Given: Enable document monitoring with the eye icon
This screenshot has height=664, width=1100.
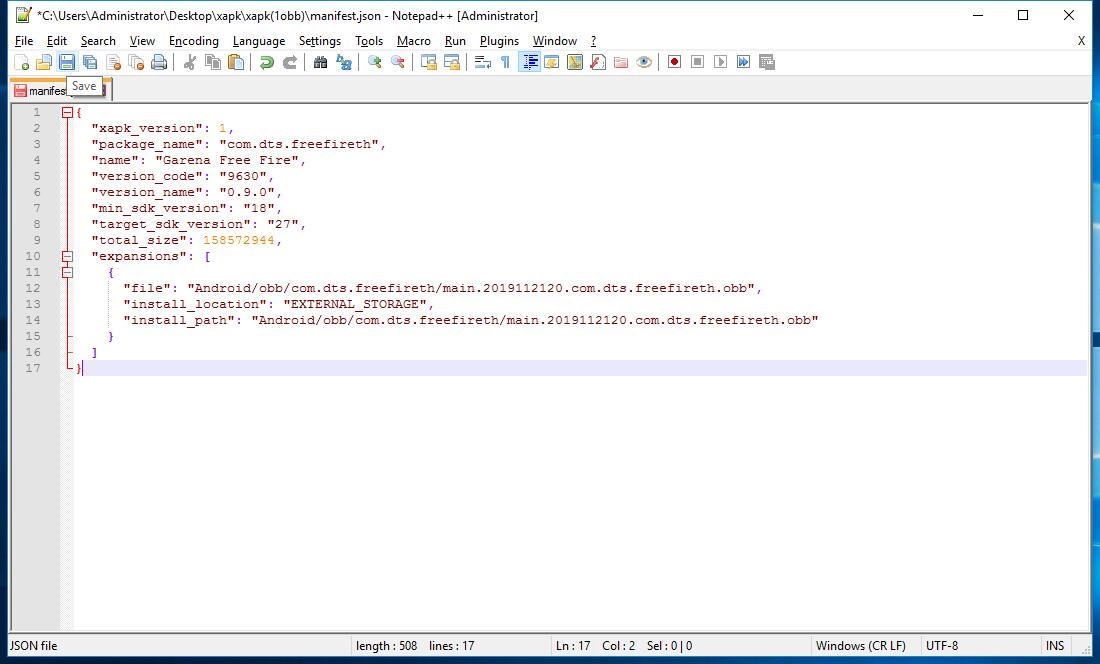Looking at the screenshot, I should point(645,61).
